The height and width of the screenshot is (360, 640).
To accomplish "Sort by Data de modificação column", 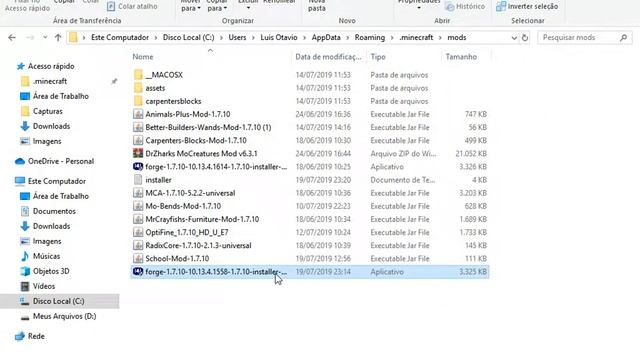I will click(x=328, y=57).
